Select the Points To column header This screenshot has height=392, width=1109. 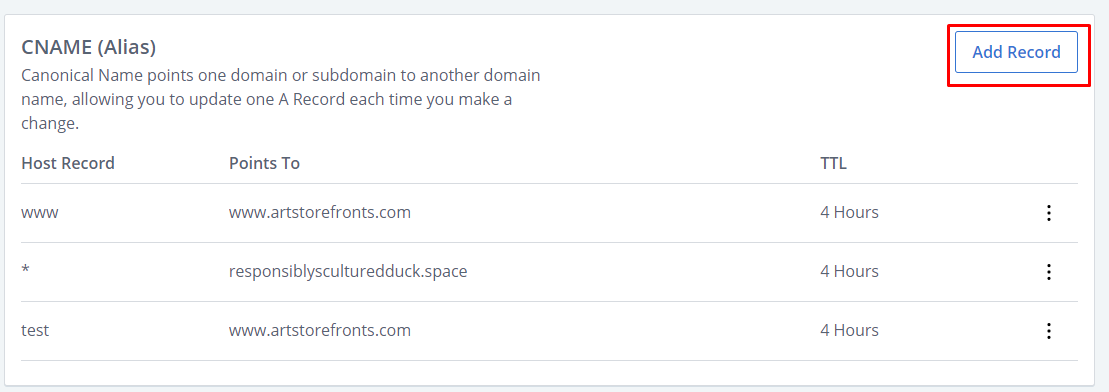coord(265,163)
